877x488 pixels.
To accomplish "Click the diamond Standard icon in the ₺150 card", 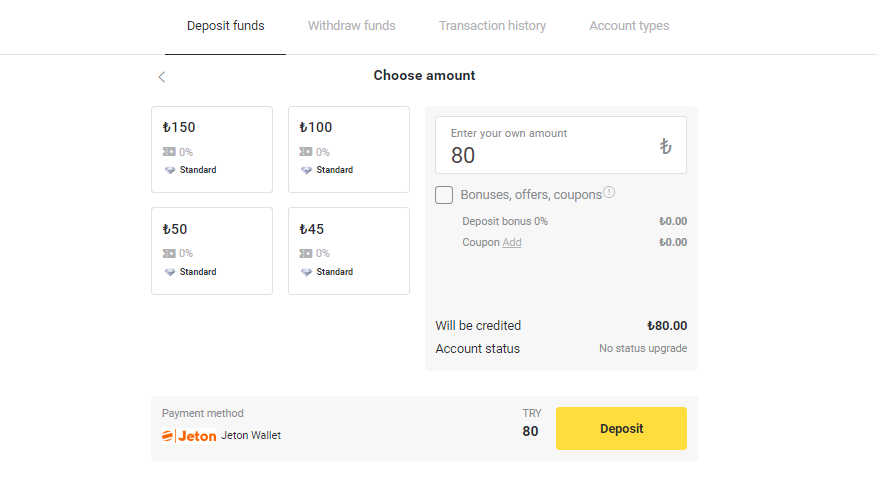I will [169, 170].
